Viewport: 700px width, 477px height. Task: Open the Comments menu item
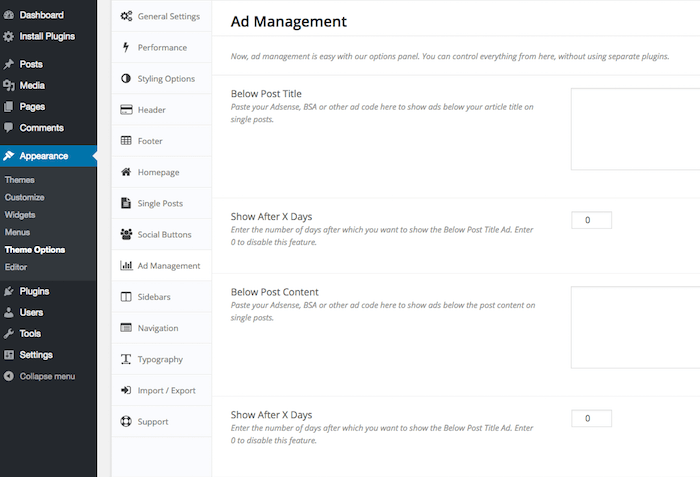[48, 128]
